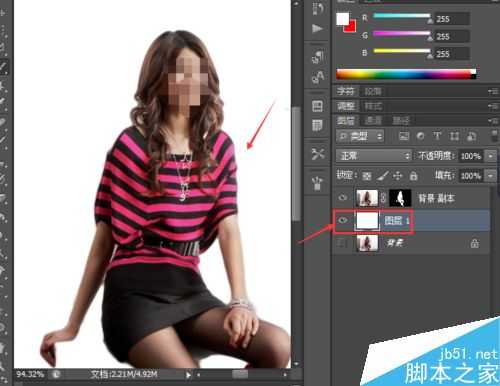Switch to the 字符 tab
This screenshot has width=500, height=386.
tap(345, 91)
